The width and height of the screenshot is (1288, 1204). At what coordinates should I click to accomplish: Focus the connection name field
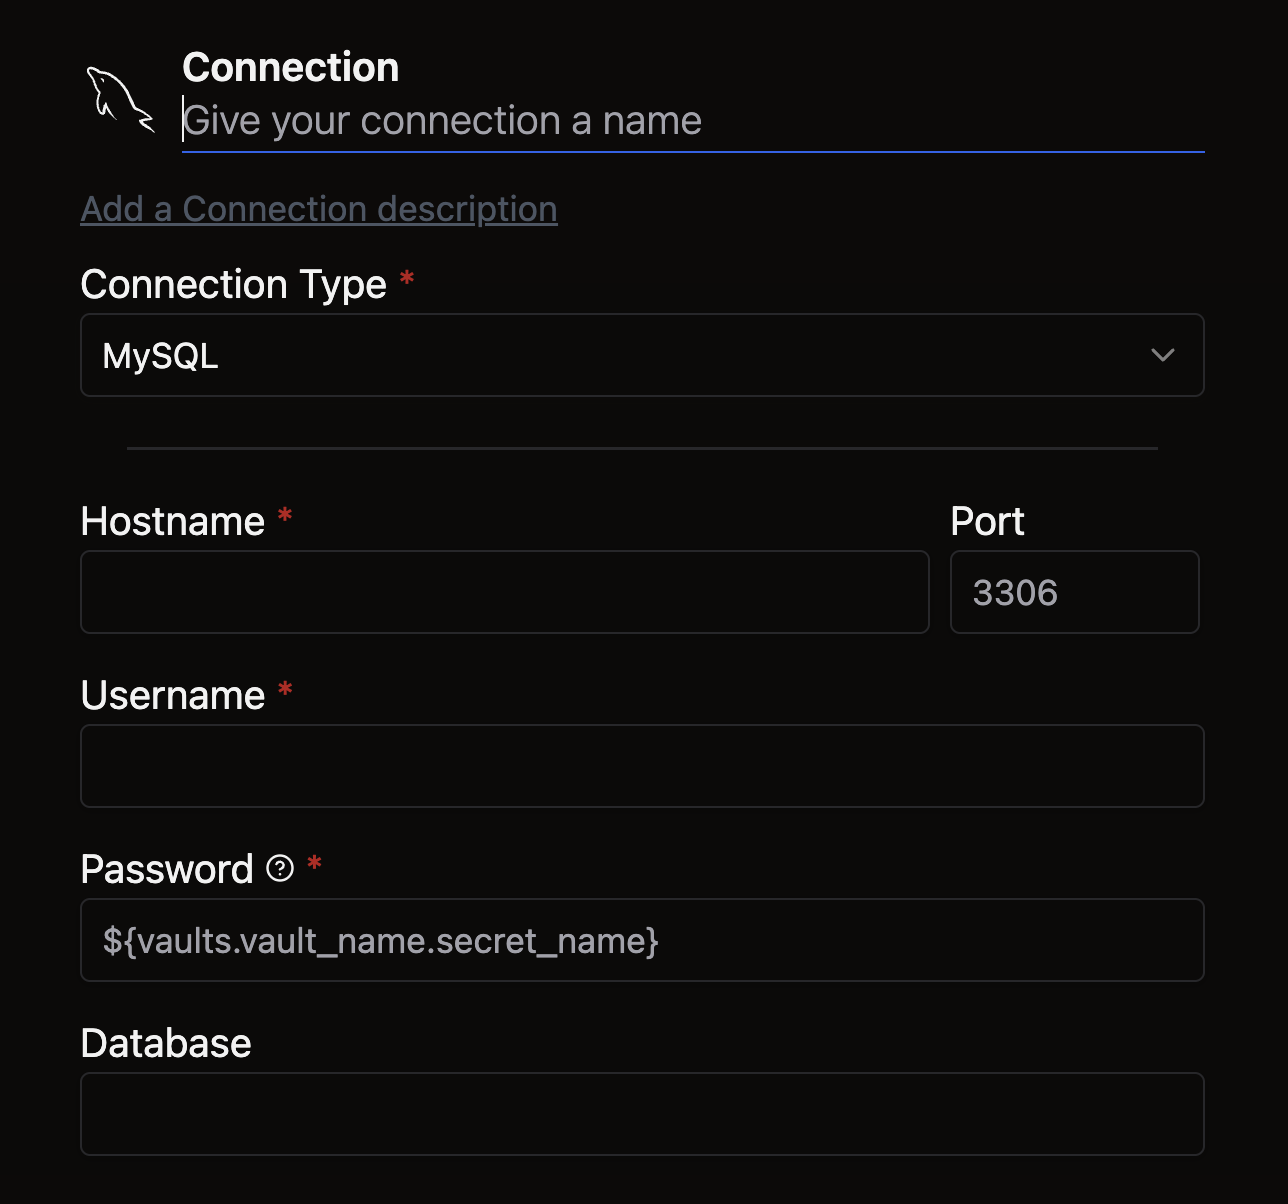click(x=692, y=121)
